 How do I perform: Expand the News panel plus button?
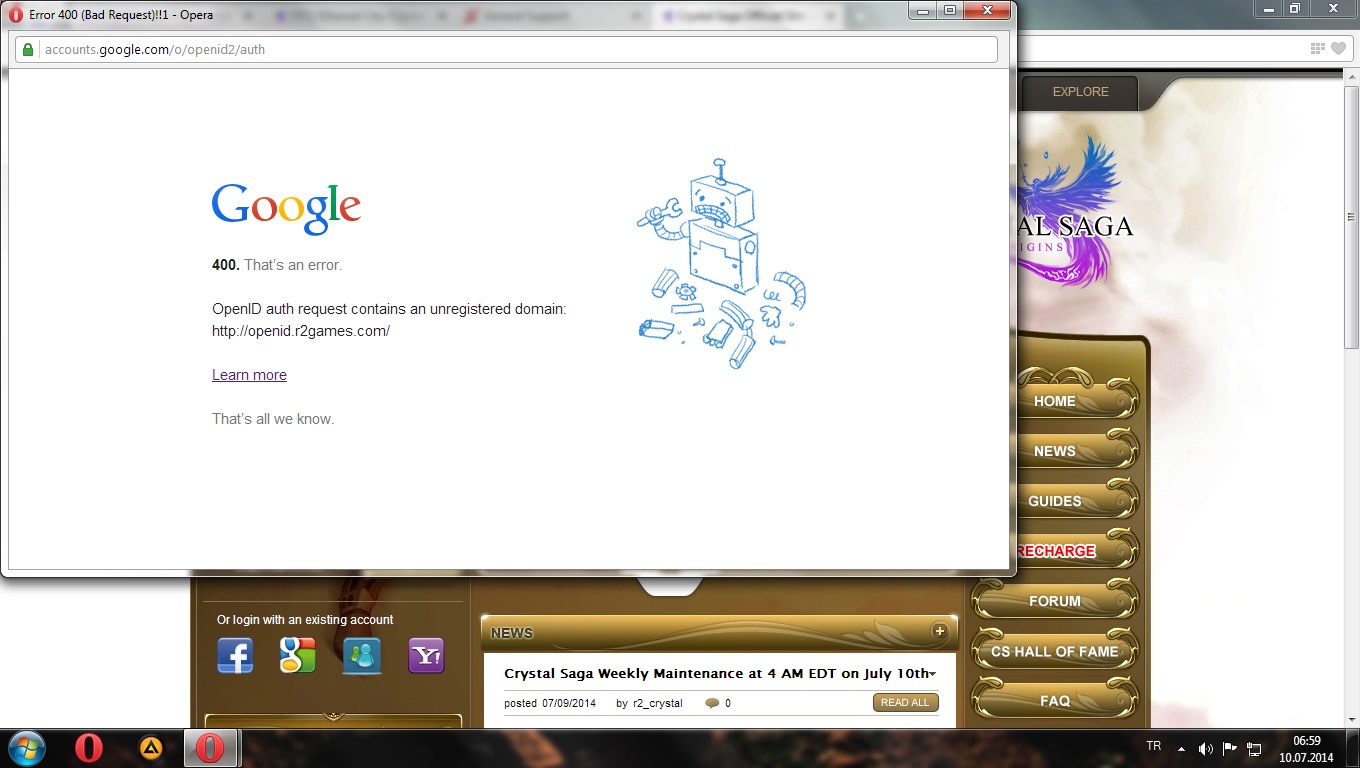coord(939,631)
